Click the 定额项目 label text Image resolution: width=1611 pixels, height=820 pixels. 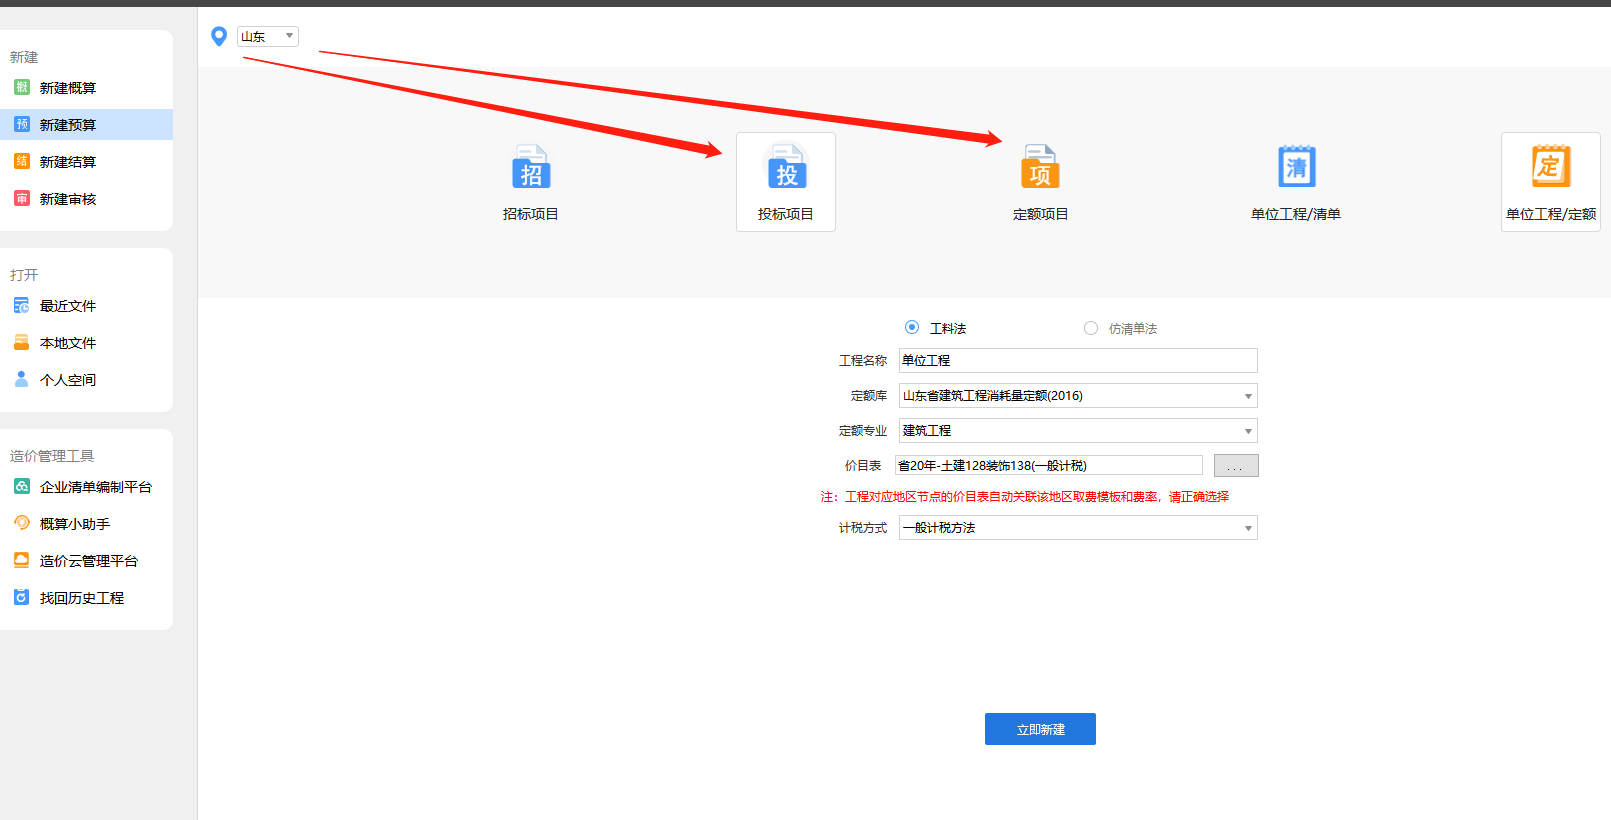1040,214
